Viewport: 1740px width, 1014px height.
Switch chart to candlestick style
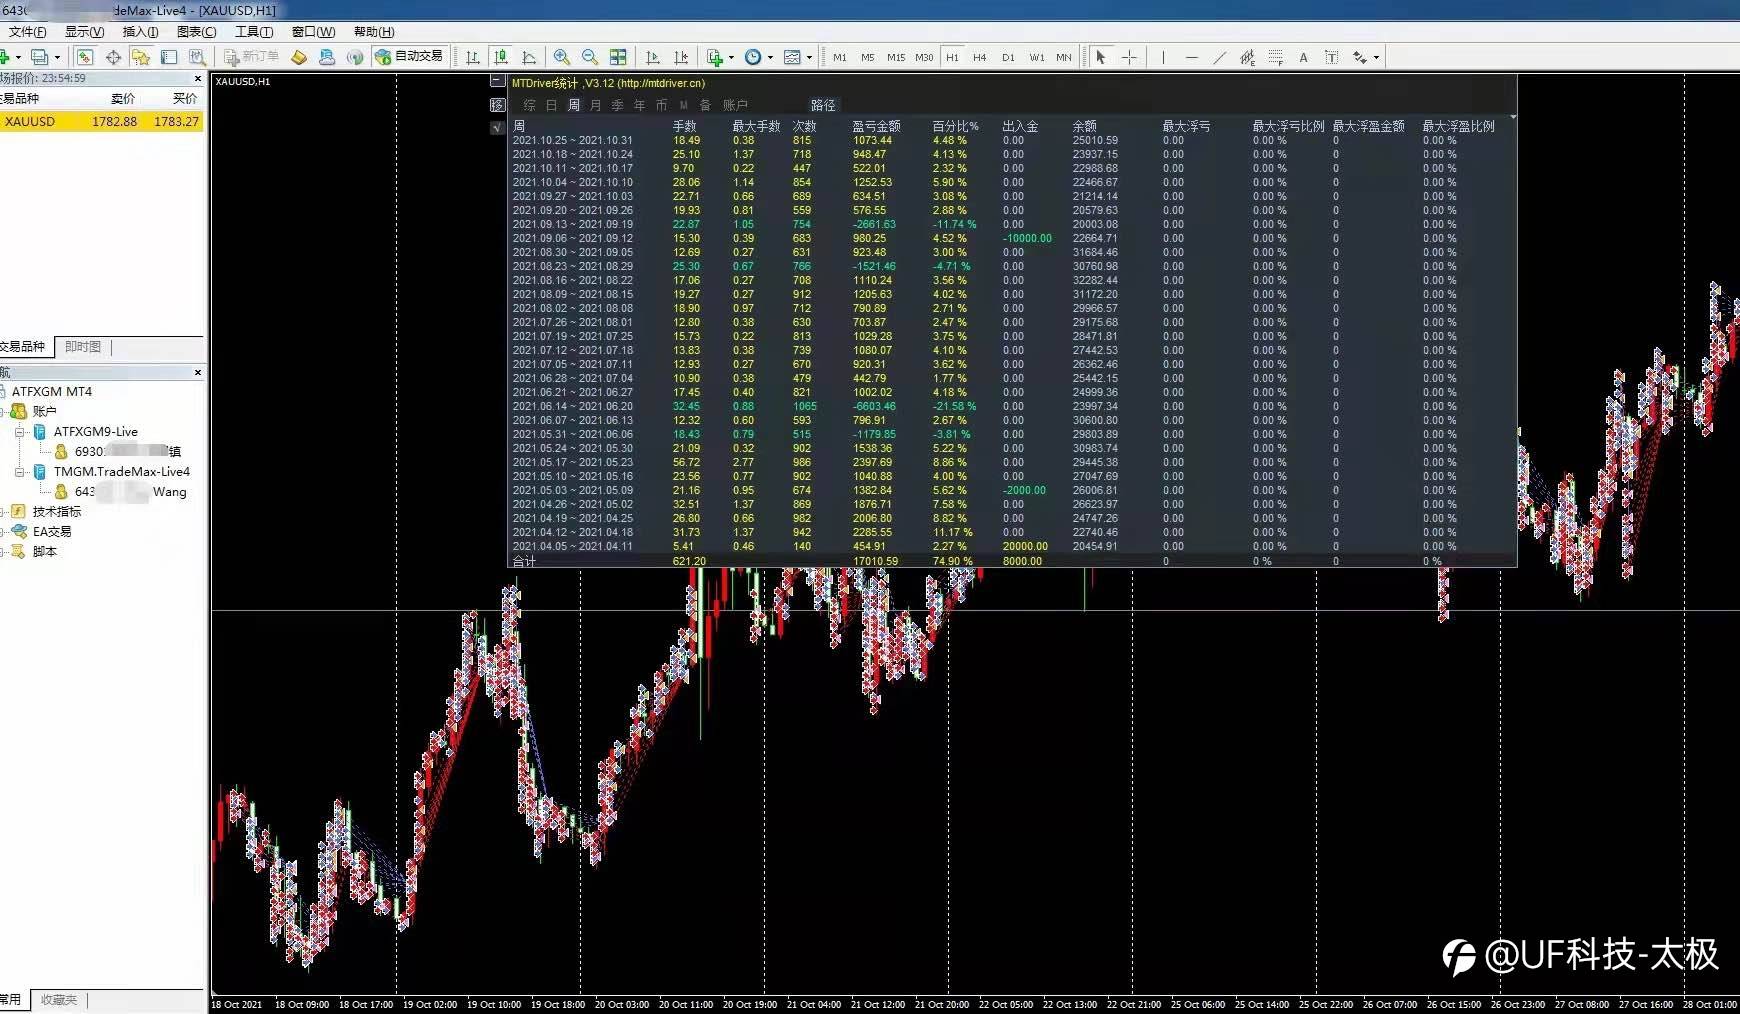pyautogui.click(x=501, y=57)
